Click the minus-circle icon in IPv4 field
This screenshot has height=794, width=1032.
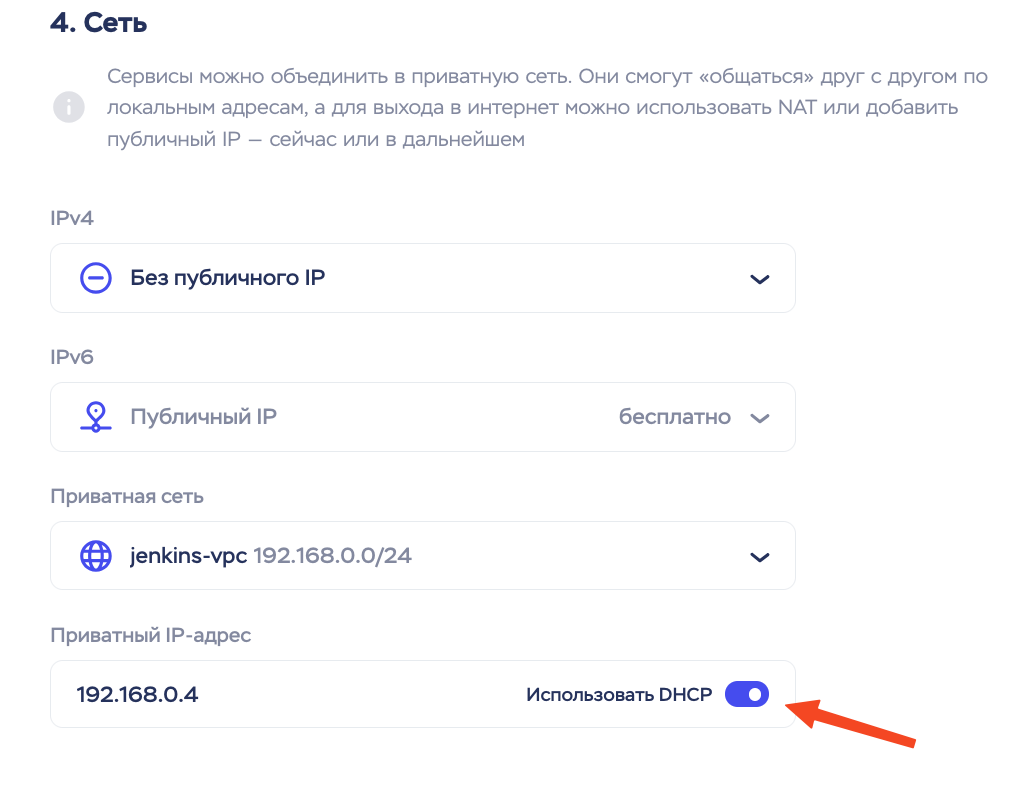(x=95, y=278)
